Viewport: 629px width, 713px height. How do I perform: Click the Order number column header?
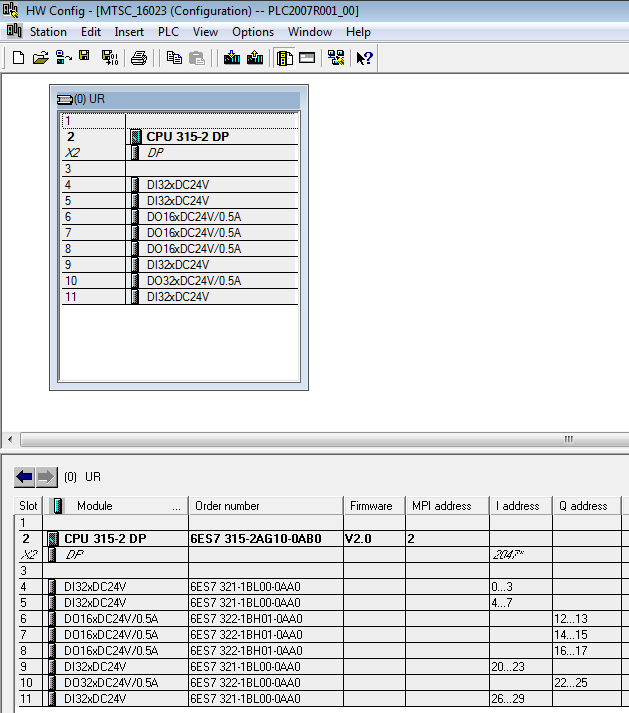pos(228,506)
